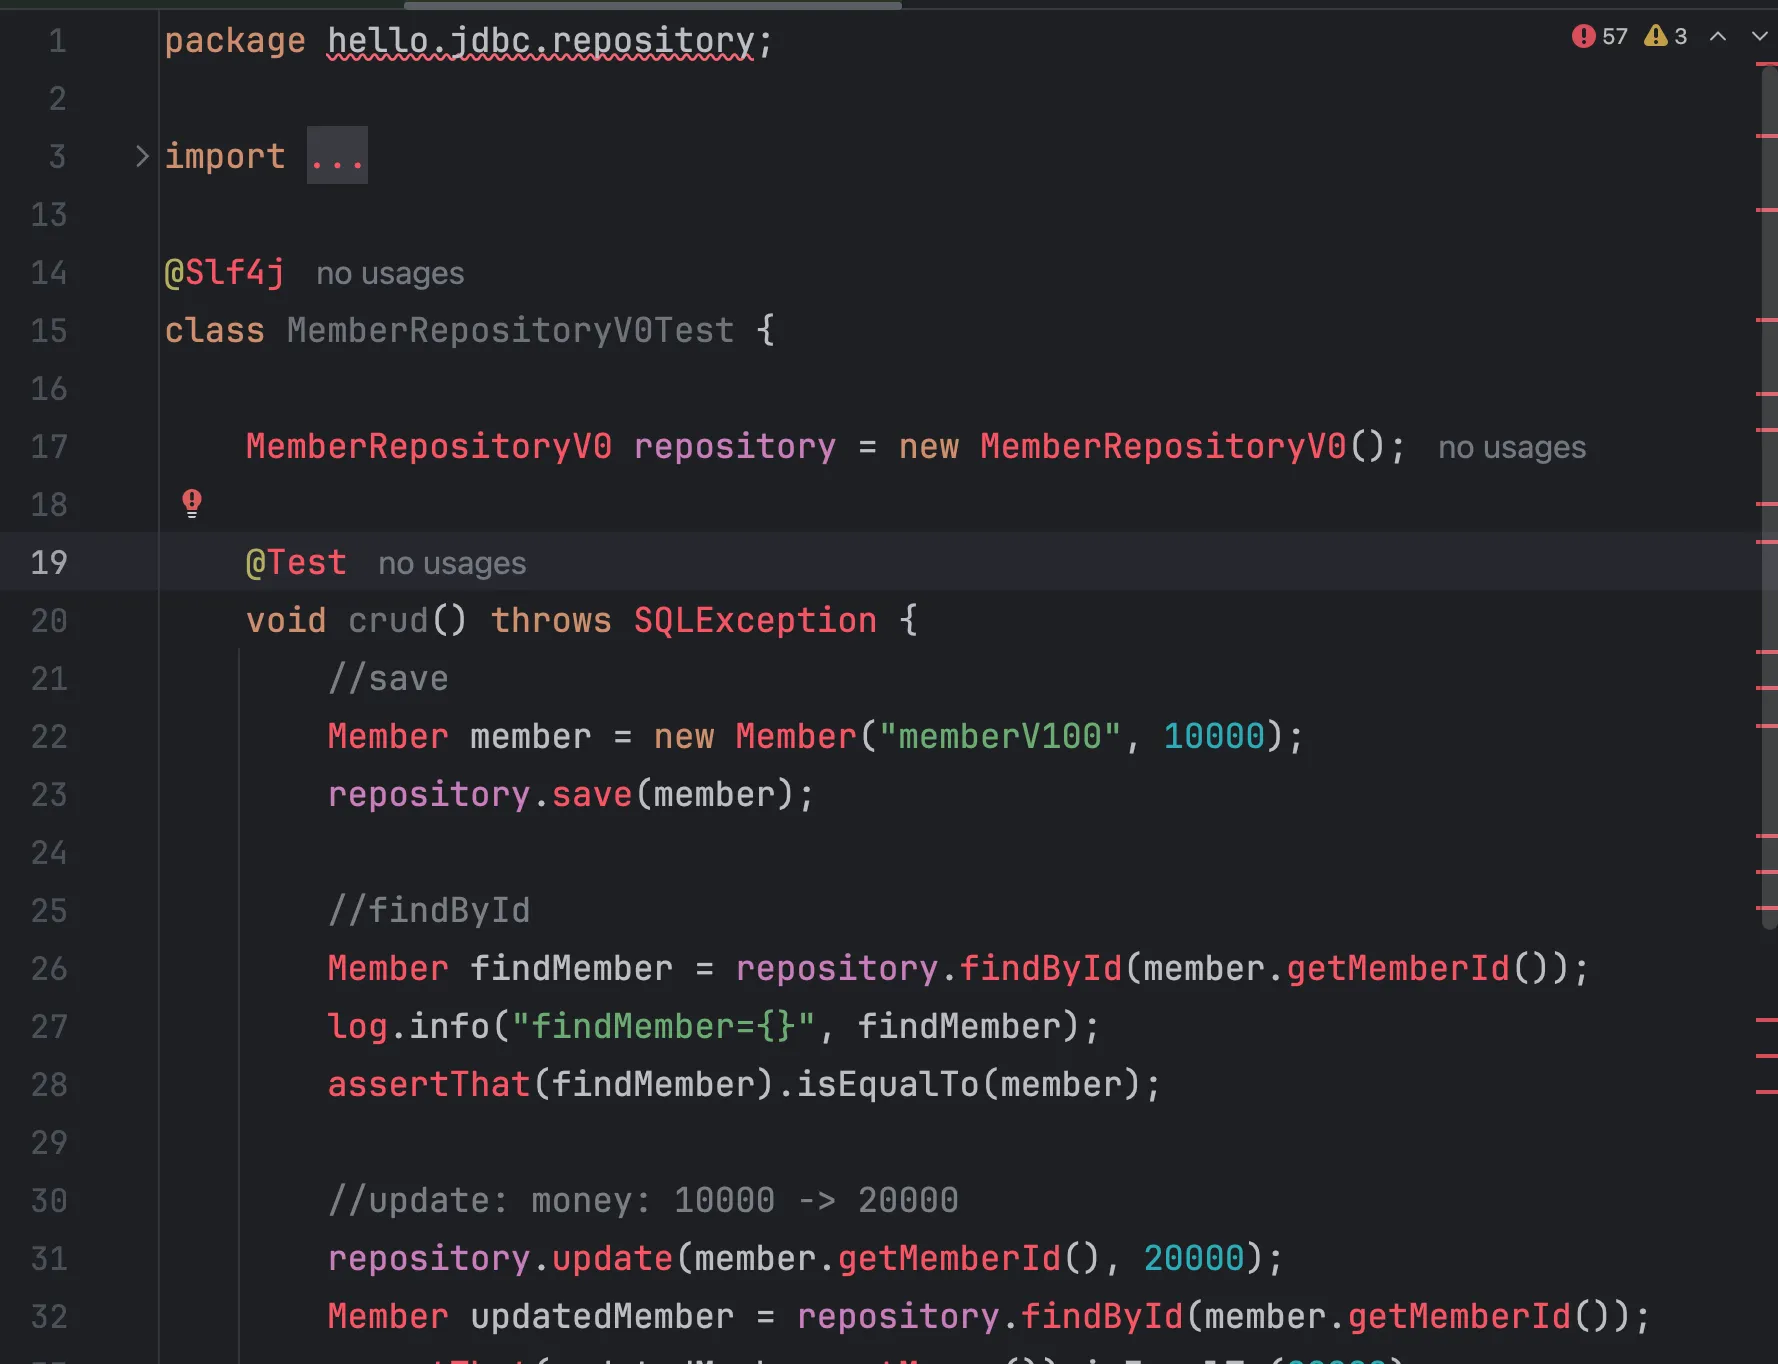Click 'no usages' hint beside @Test
The width and height of the screenshot is (1778, 1364).
tap(452, 563)
